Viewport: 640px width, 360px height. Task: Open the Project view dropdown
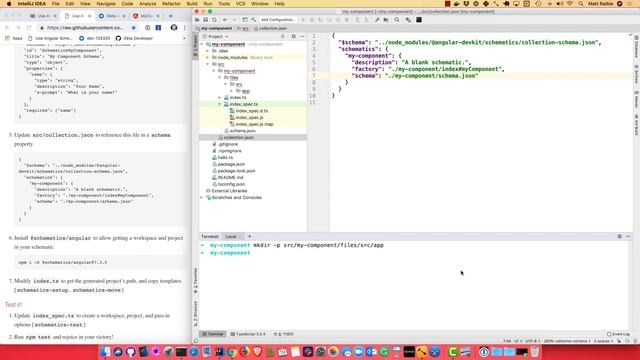pyautogui.click(x=218, y=36)
